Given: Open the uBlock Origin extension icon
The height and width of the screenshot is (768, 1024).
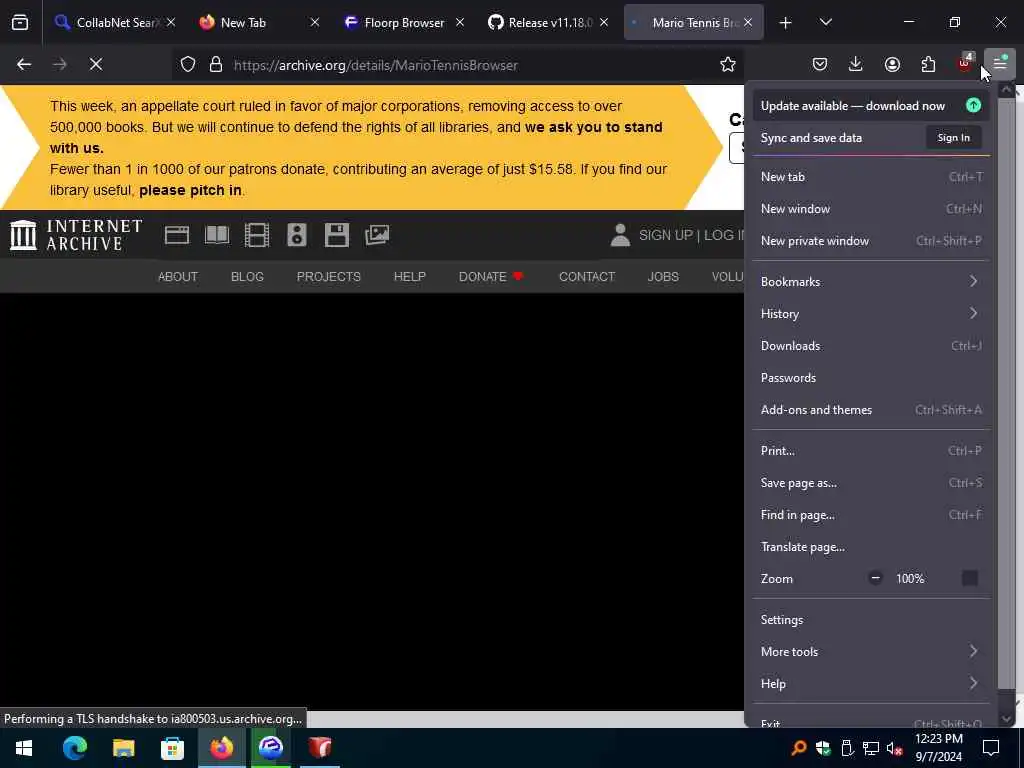Looking at the screenshot, I should point(965,63).
